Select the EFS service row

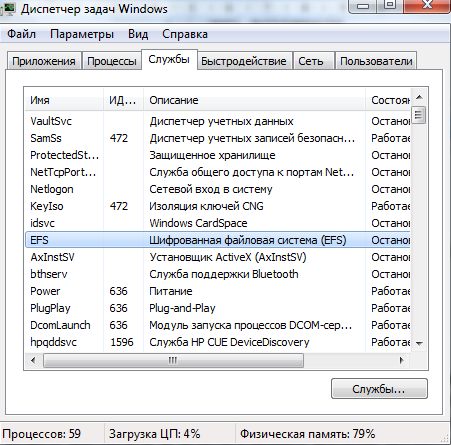218,240
